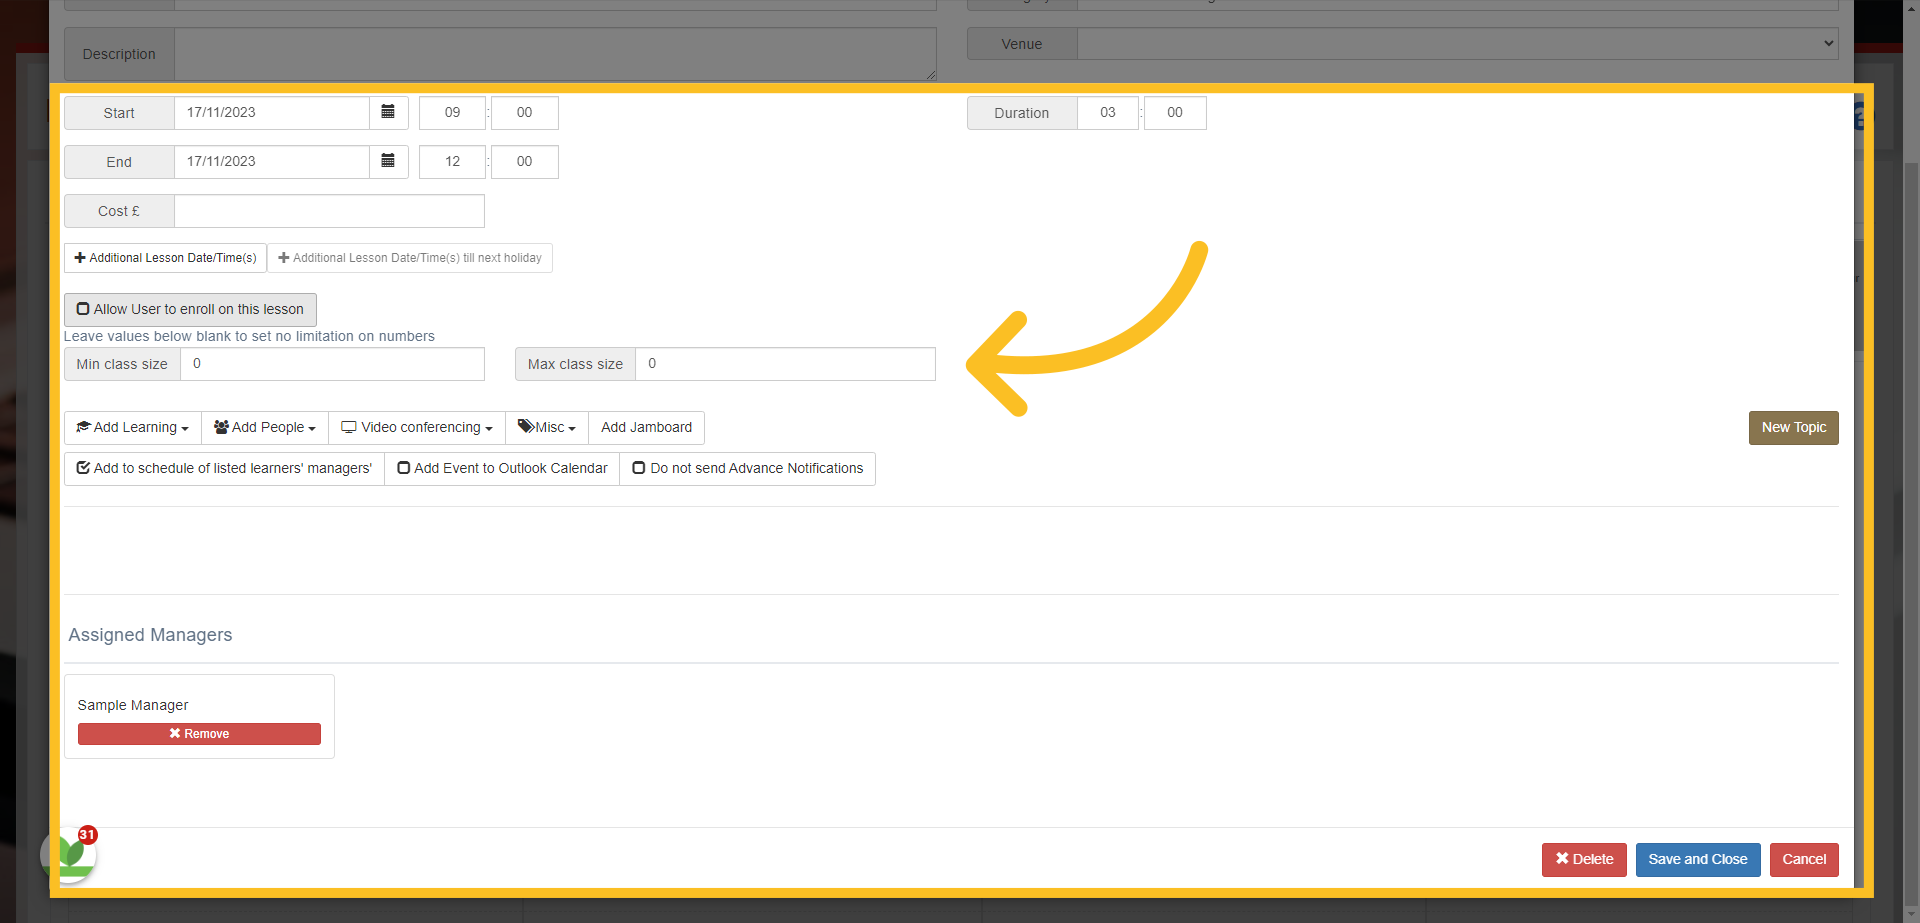Tick Allow User to enroll on this lesson
Screen dimensions: 1920x923
click(190, 309)
